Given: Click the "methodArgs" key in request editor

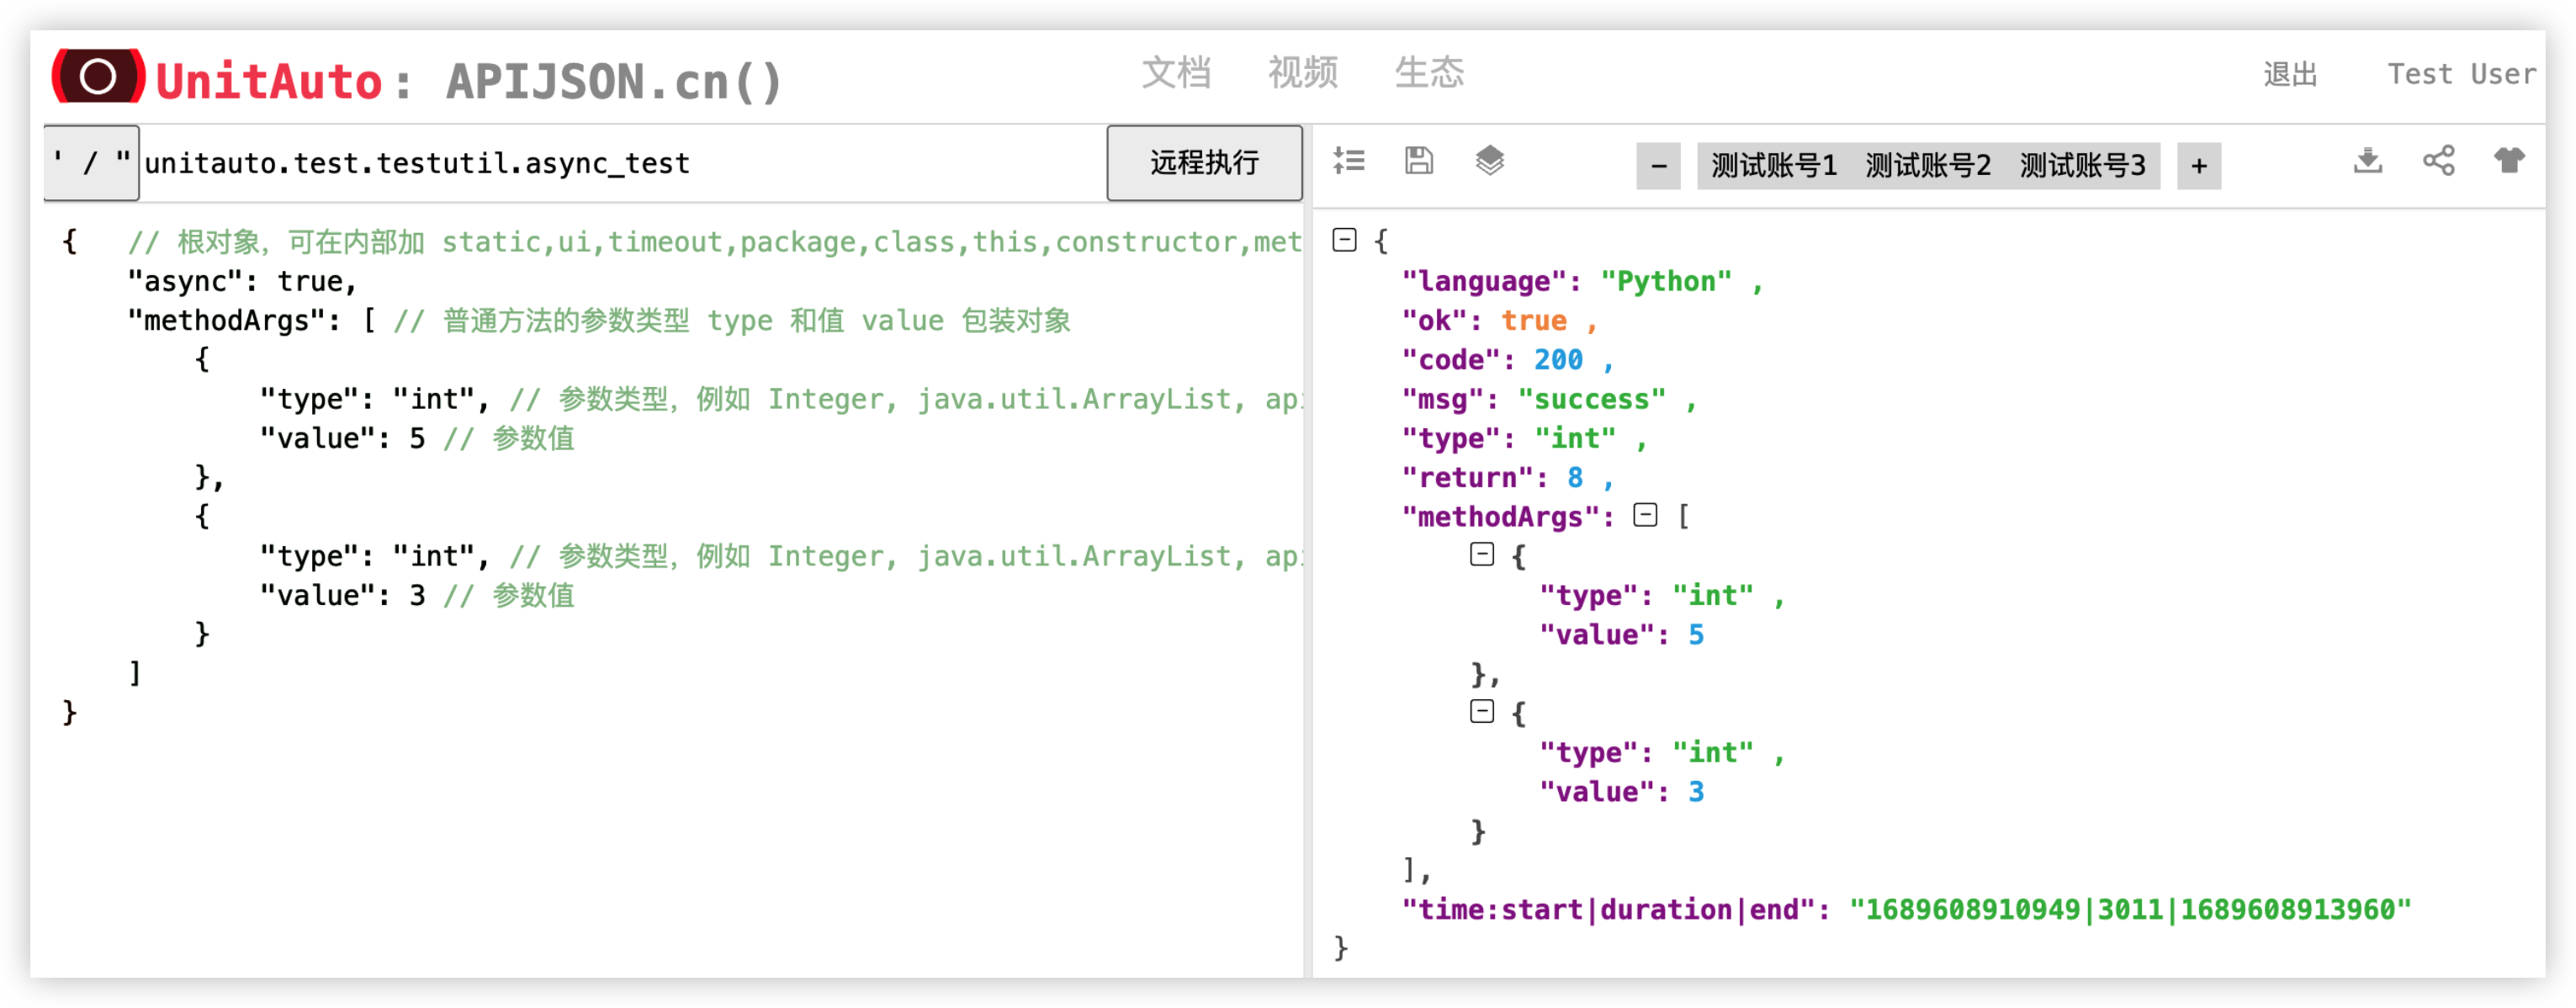Looking at the screenshot, I should point(227,321).
